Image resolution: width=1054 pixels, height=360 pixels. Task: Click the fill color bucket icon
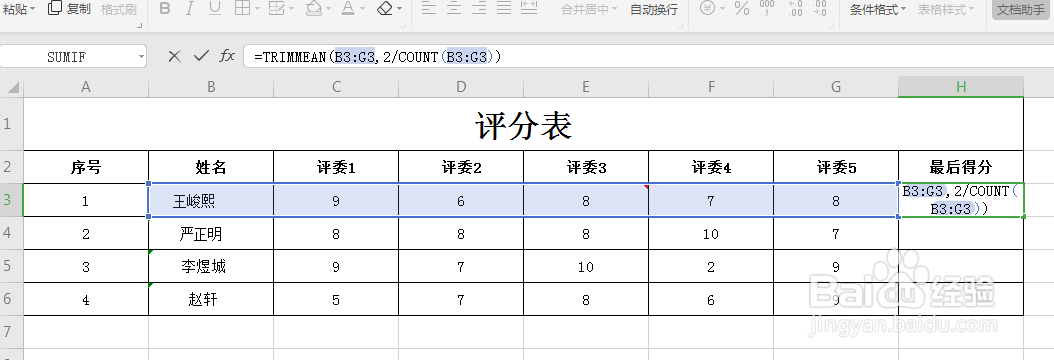pyautogui.click(x=313, y=9)
